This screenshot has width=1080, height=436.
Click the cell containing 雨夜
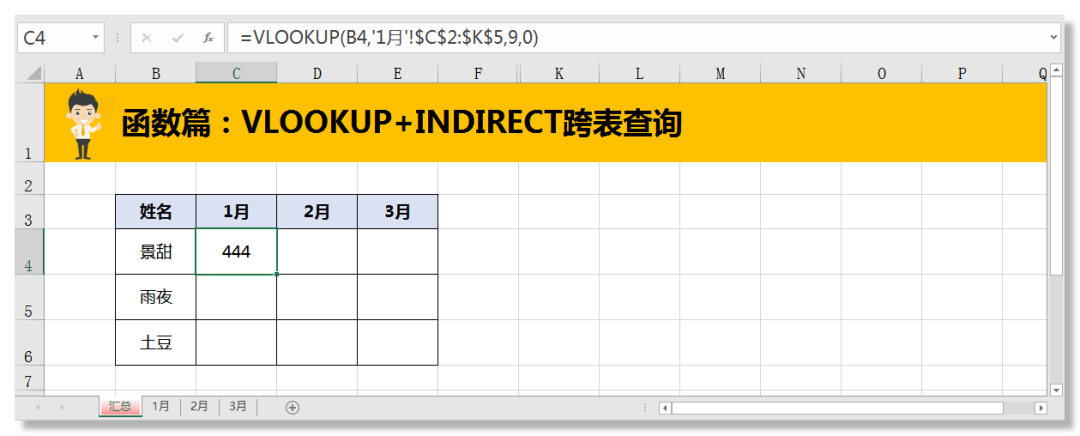[x=156, y=297]
